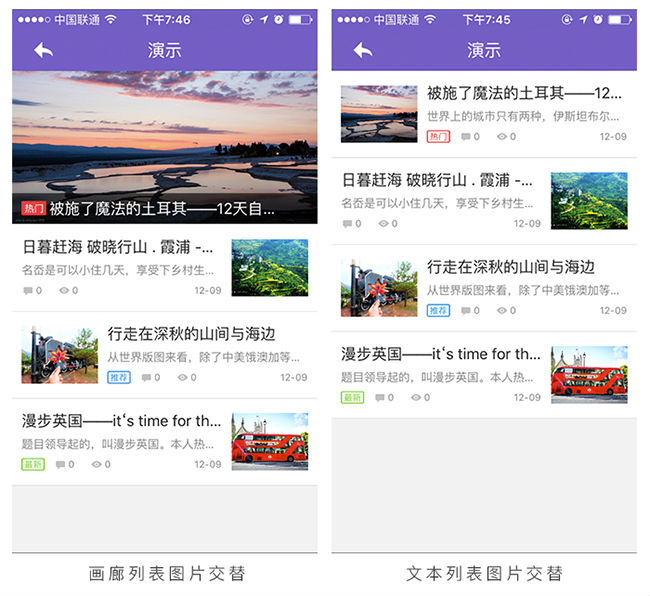The width and height of the screenshot is (650, 596).
Task: Click comment icon under 行走在深秋 in left phone
Action: [146, 378]
